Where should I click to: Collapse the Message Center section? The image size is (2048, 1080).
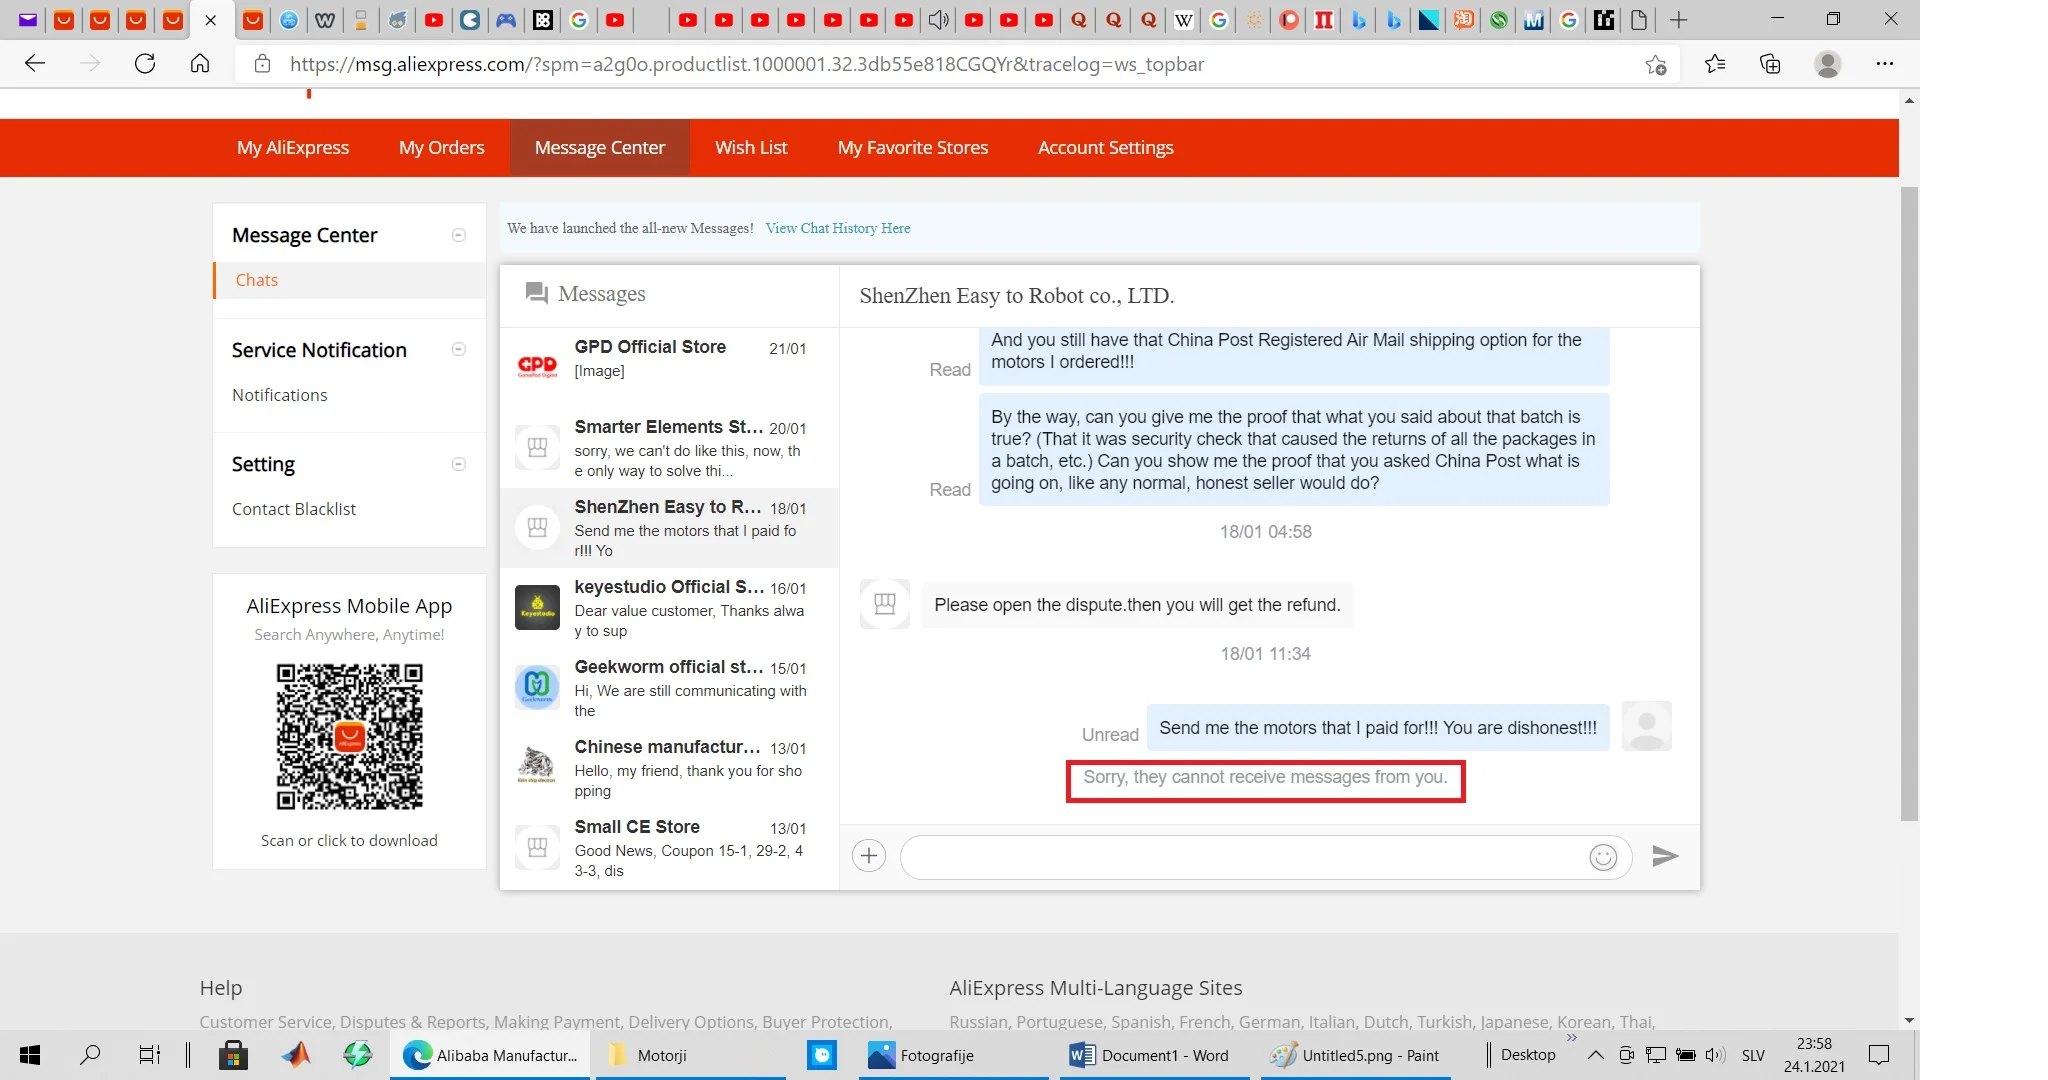tap(459, 235)
